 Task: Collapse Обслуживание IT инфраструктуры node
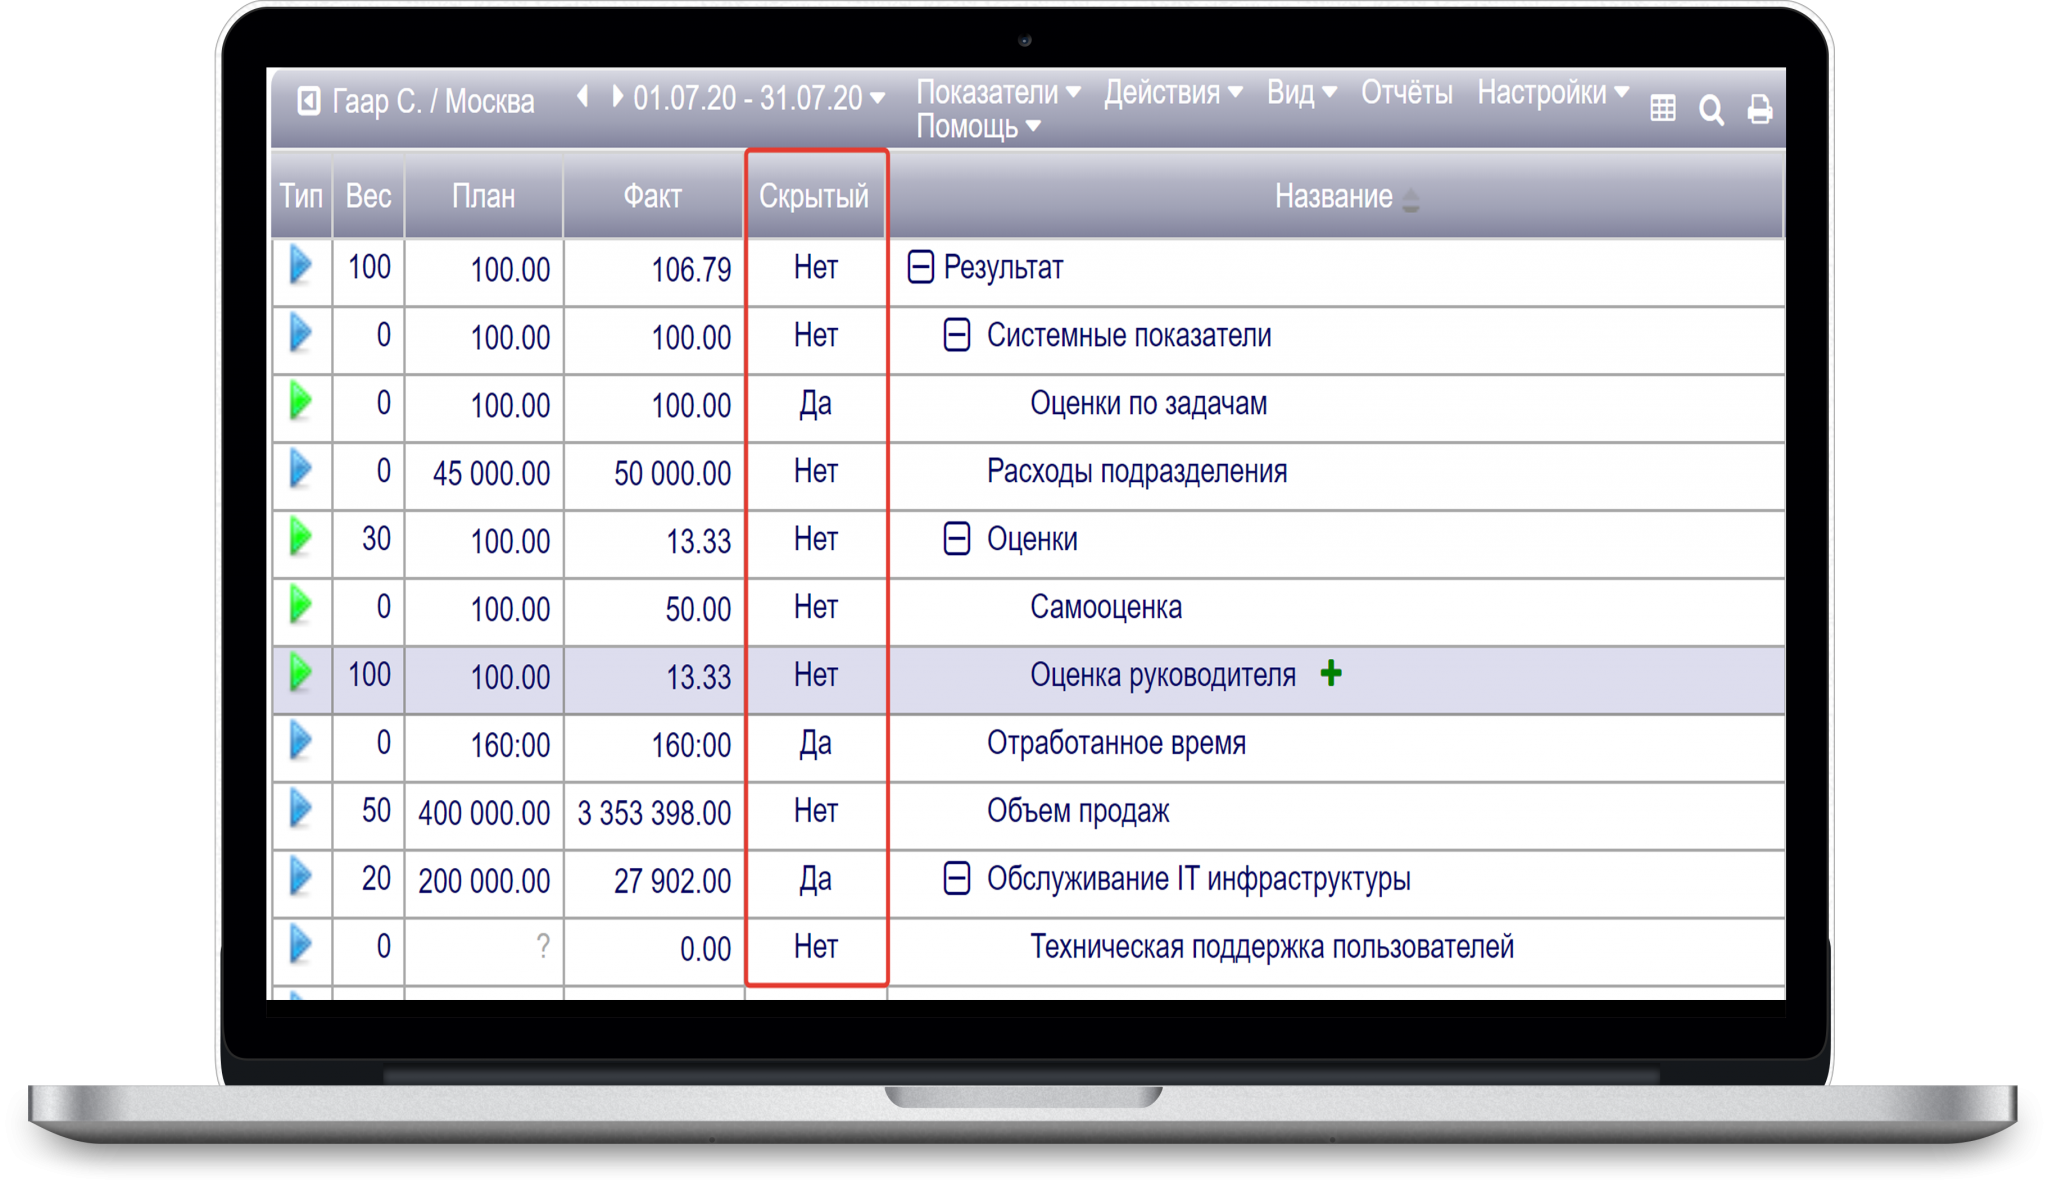[957, 879]
